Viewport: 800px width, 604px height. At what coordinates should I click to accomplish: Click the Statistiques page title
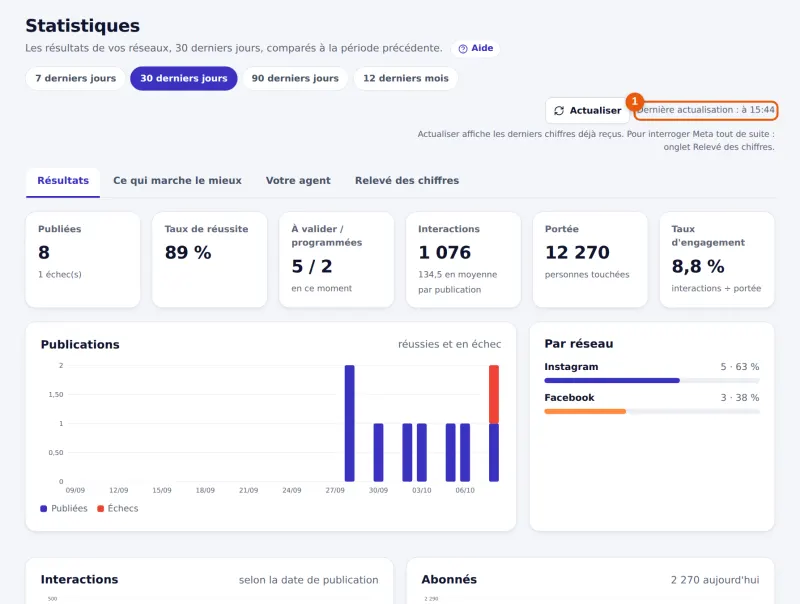click(83, 26)
